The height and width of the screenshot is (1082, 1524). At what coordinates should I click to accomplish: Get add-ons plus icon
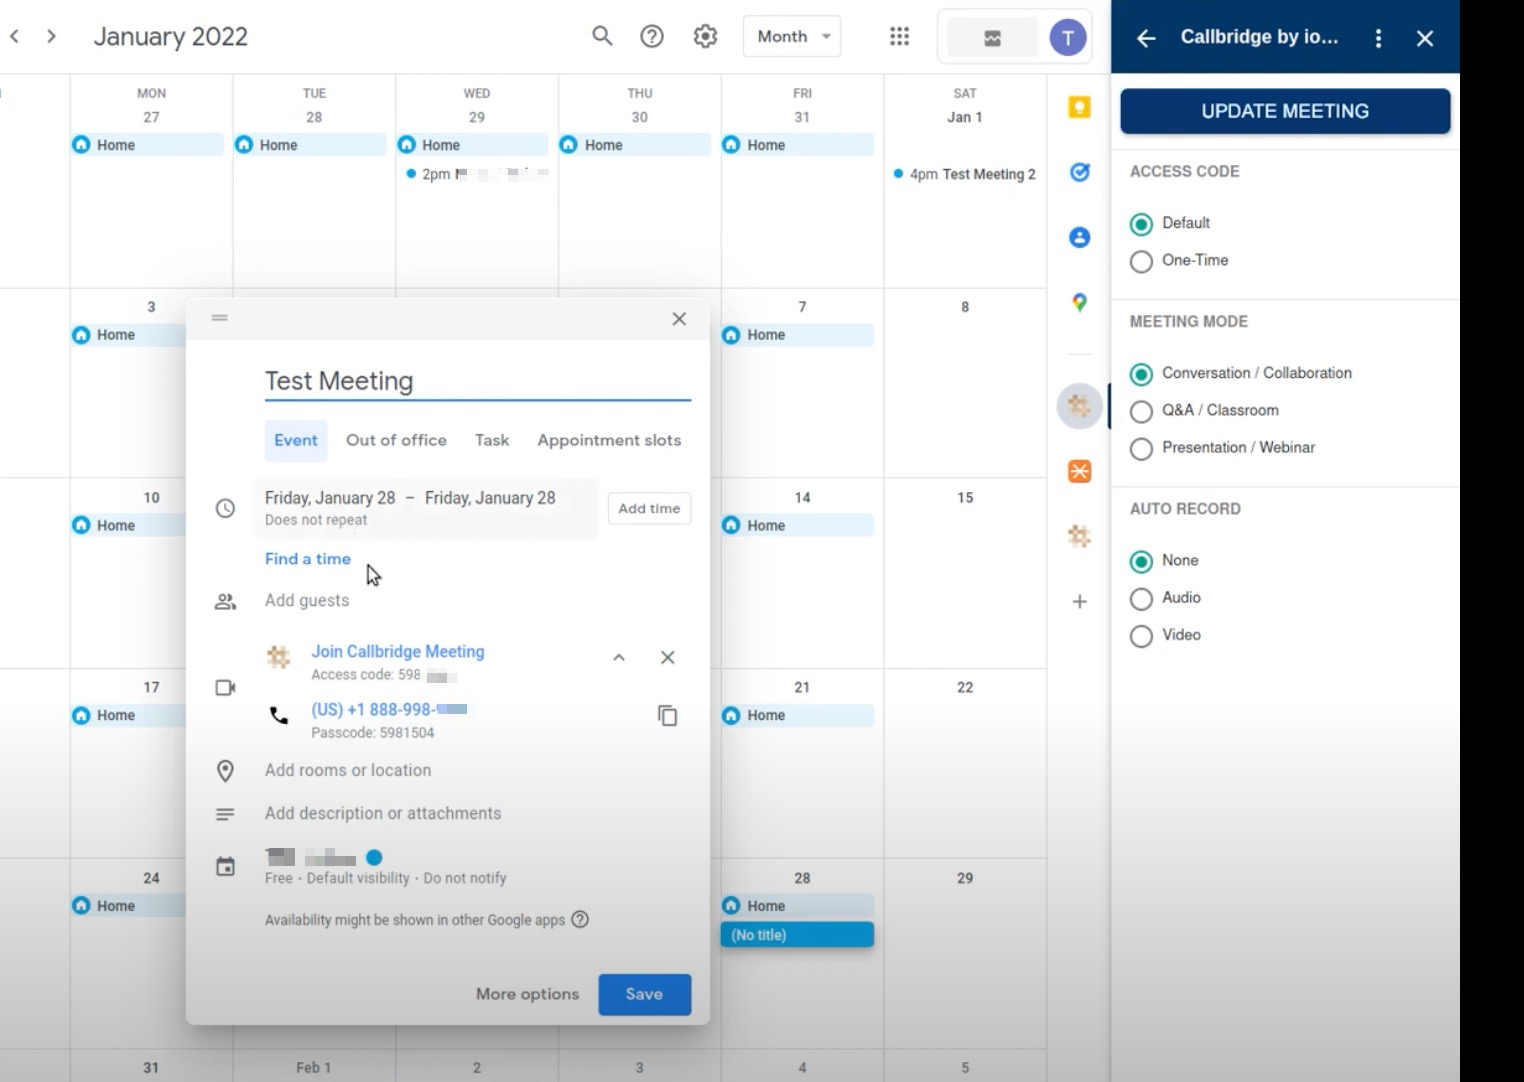tap(1079, 602)
